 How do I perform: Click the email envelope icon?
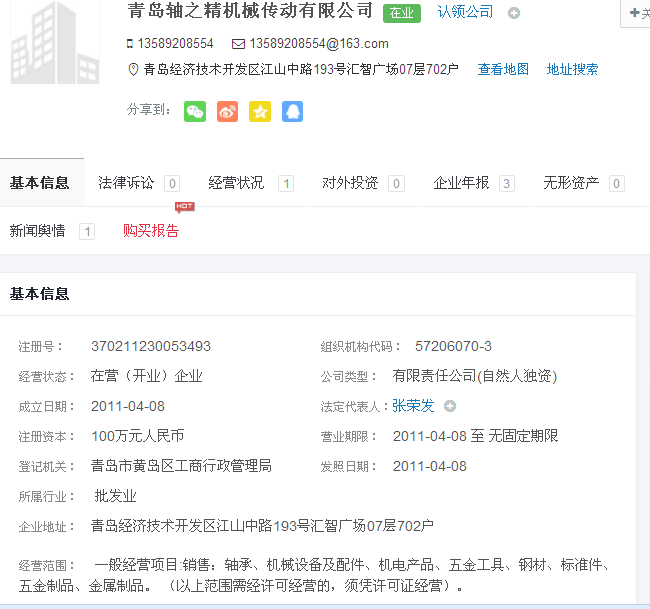238,44
